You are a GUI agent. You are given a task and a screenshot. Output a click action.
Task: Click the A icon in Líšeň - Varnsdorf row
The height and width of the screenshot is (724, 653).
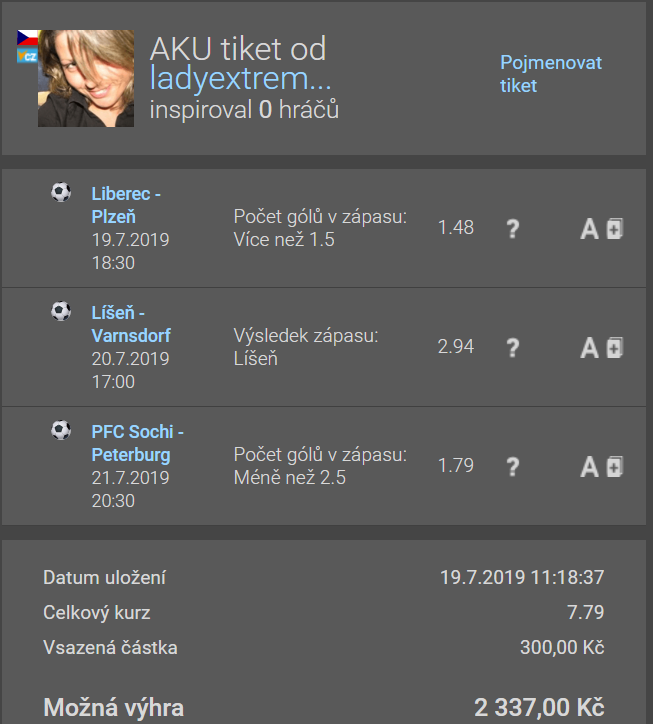click(x=589, y=348)
